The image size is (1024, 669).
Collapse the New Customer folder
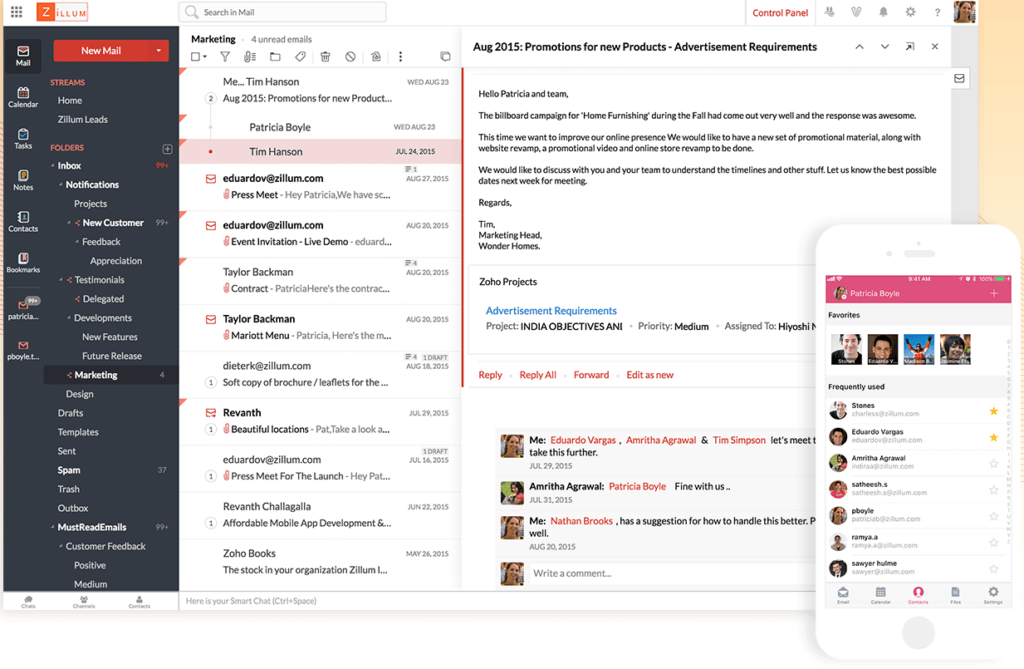(69, 223)
